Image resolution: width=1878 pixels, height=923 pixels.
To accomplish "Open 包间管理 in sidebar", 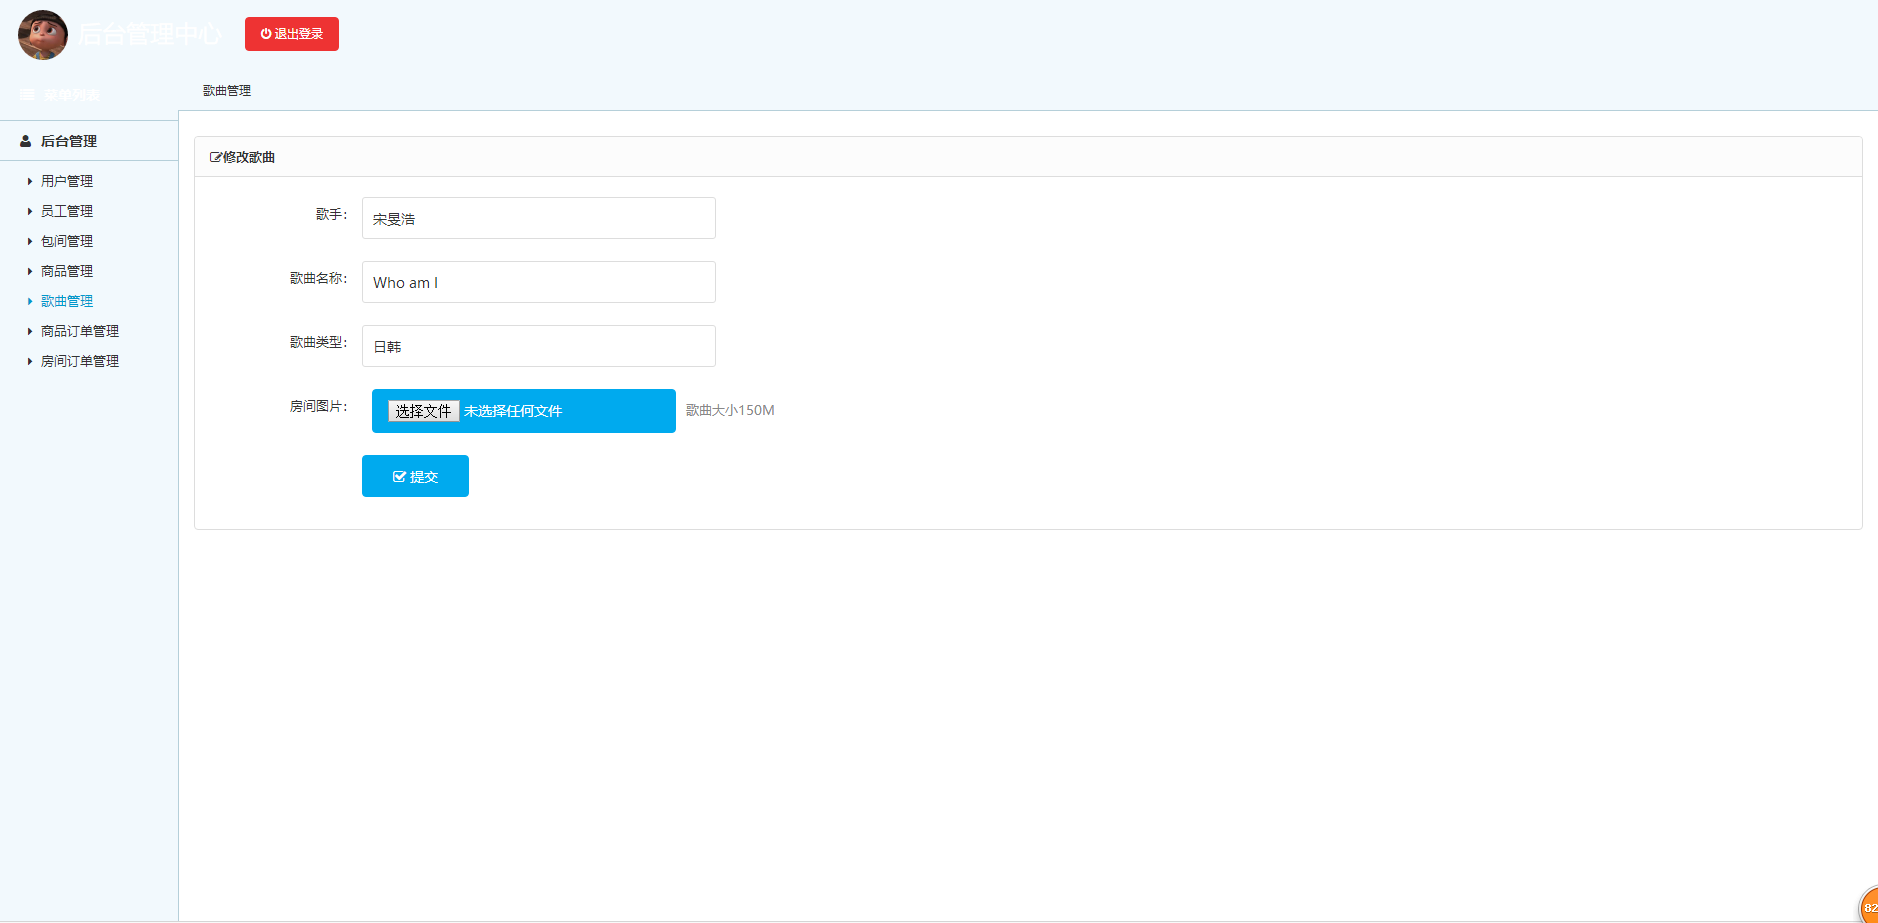I will point(67,241).
